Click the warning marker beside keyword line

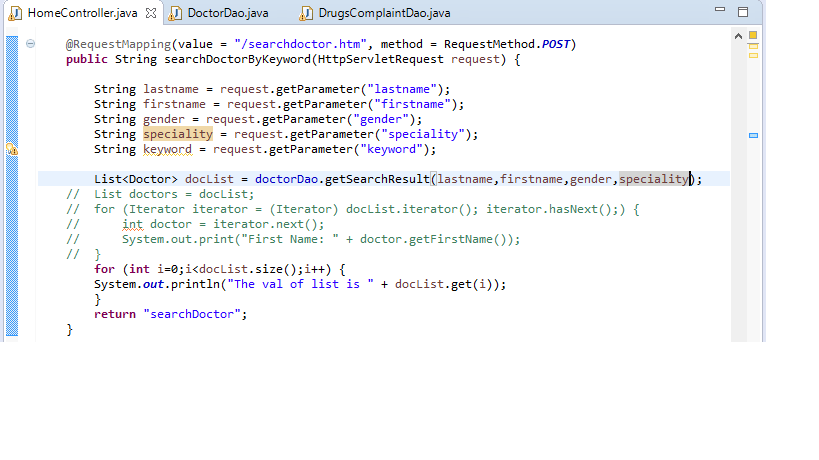coord(11,149)
